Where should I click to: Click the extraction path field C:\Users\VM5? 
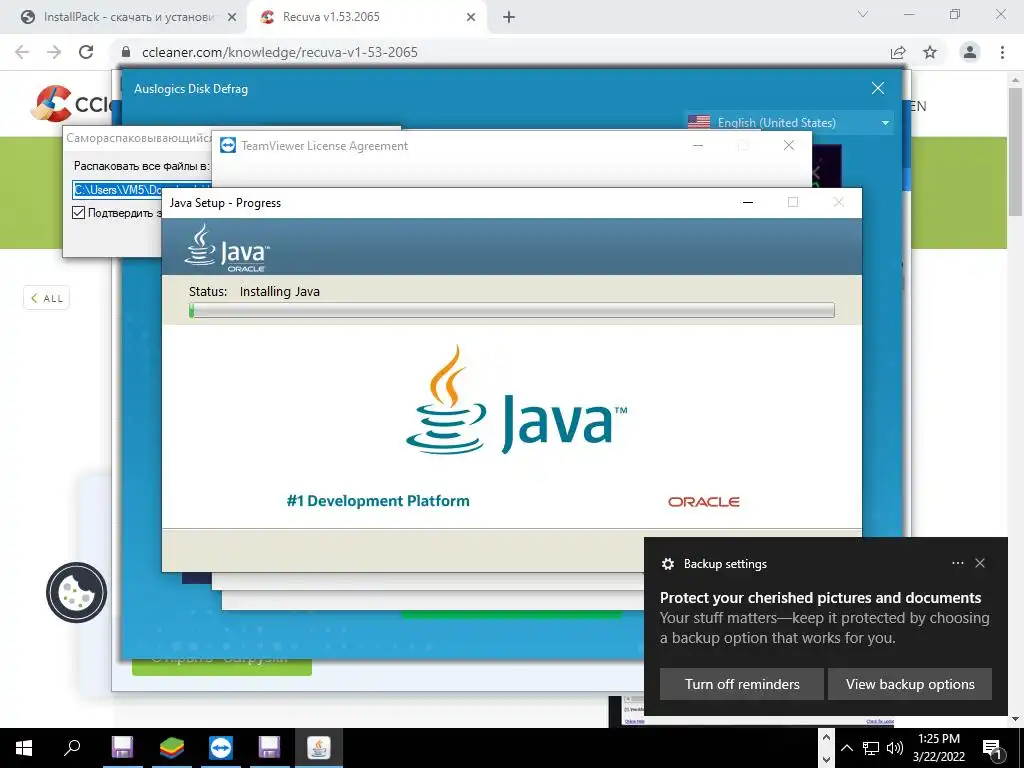[x=142, y=189]
